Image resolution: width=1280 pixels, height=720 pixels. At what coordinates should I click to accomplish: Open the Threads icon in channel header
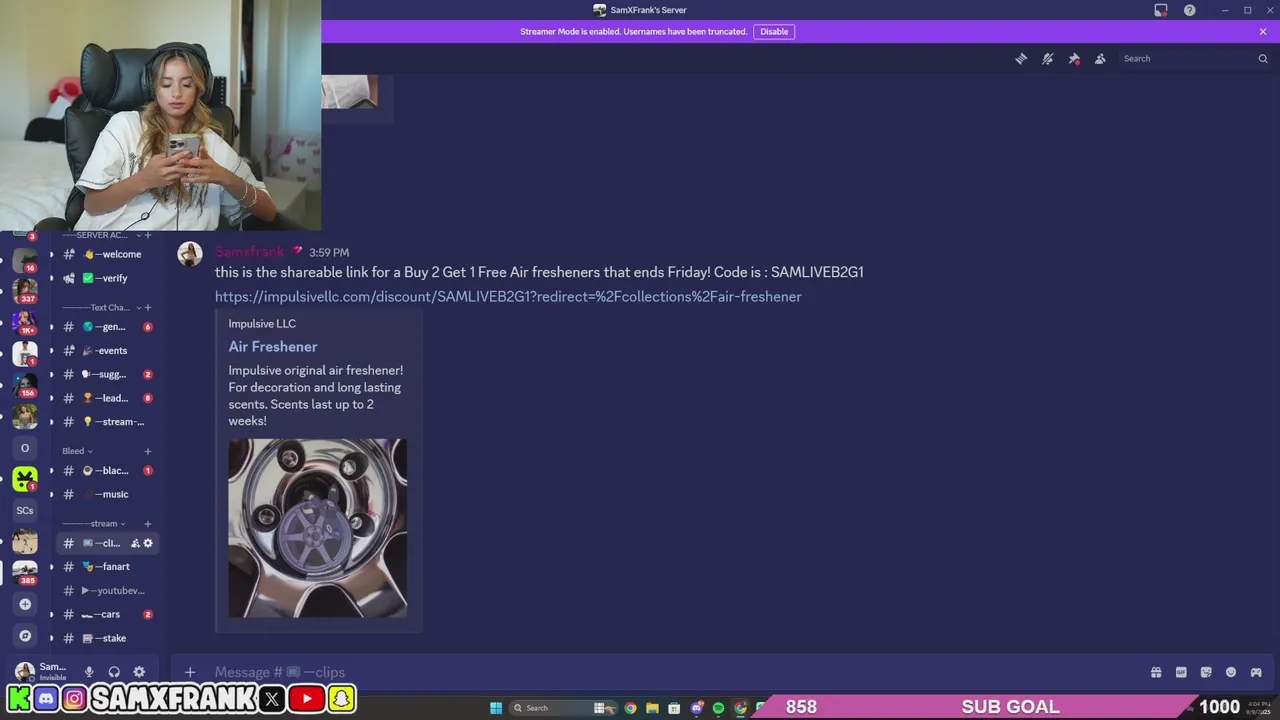(1021, 59)
